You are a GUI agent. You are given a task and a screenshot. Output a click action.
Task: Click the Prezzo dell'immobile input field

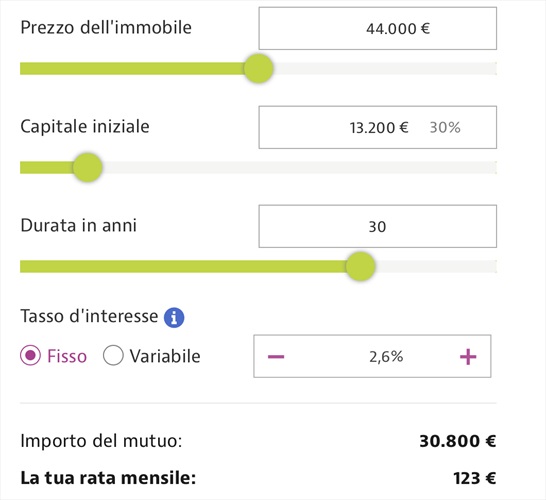[x=377, y=29]
